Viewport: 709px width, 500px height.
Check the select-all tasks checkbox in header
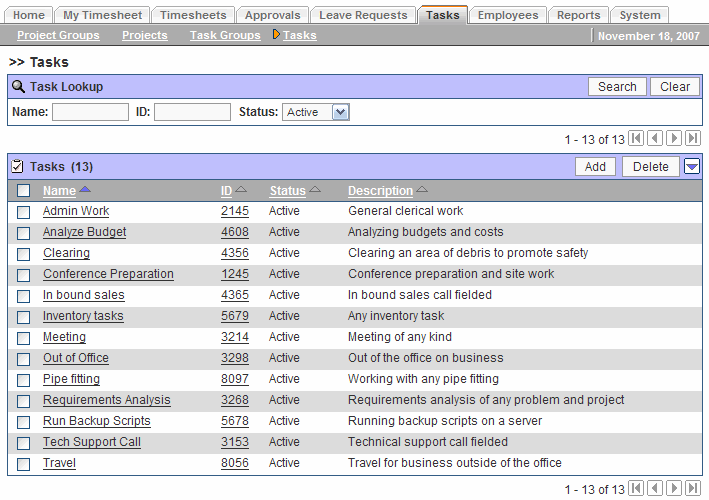point(24,191)
